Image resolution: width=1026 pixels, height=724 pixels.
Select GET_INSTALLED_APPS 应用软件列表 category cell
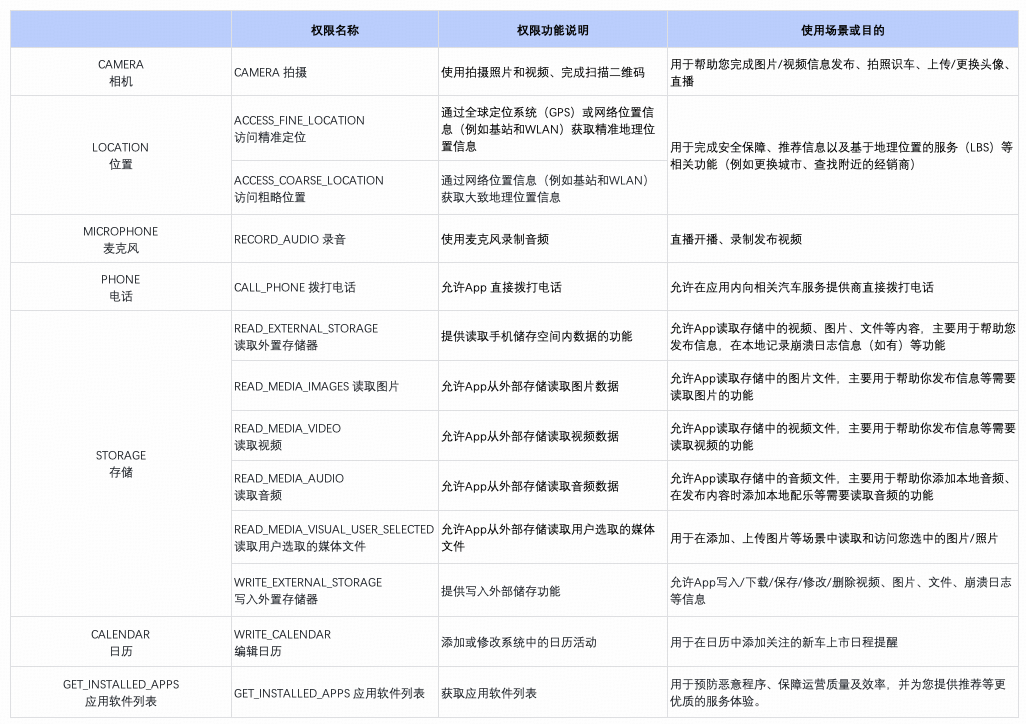coord(120,693)
